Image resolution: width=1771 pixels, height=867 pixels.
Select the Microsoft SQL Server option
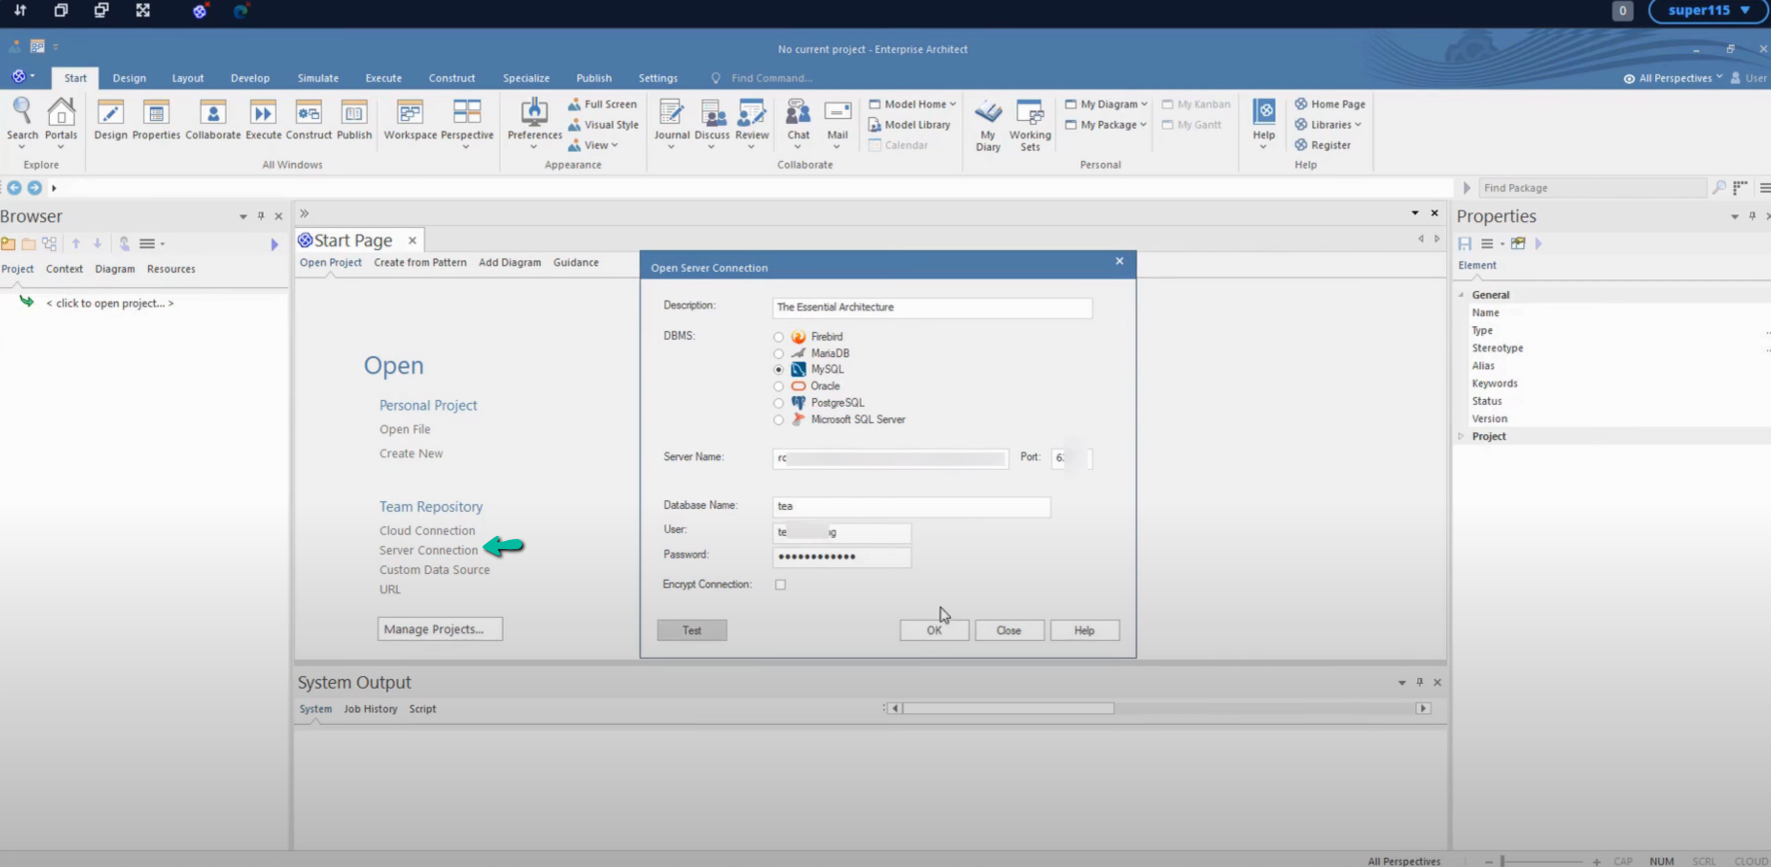pyautogui.click(x=778, y=420)
